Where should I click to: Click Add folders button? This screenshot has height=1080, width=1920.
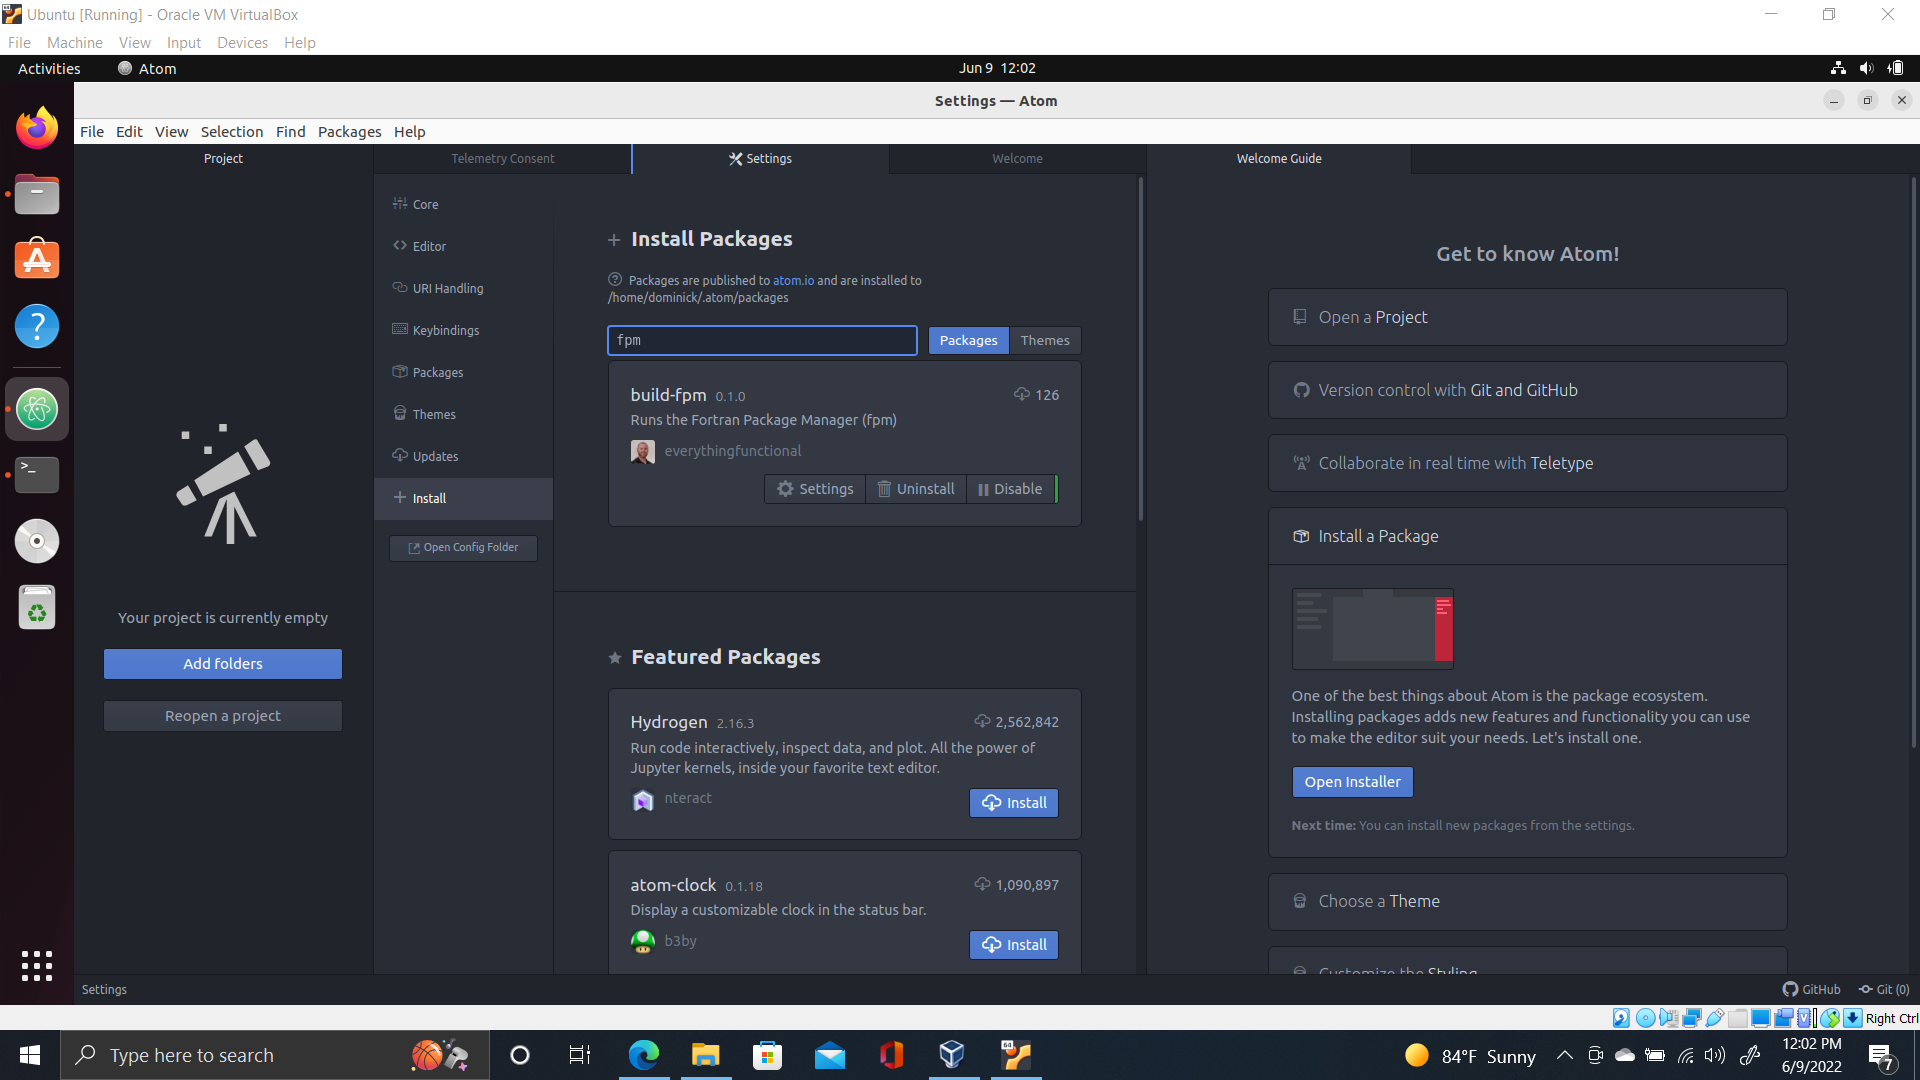pyautogui.click(x=223, y=664)
